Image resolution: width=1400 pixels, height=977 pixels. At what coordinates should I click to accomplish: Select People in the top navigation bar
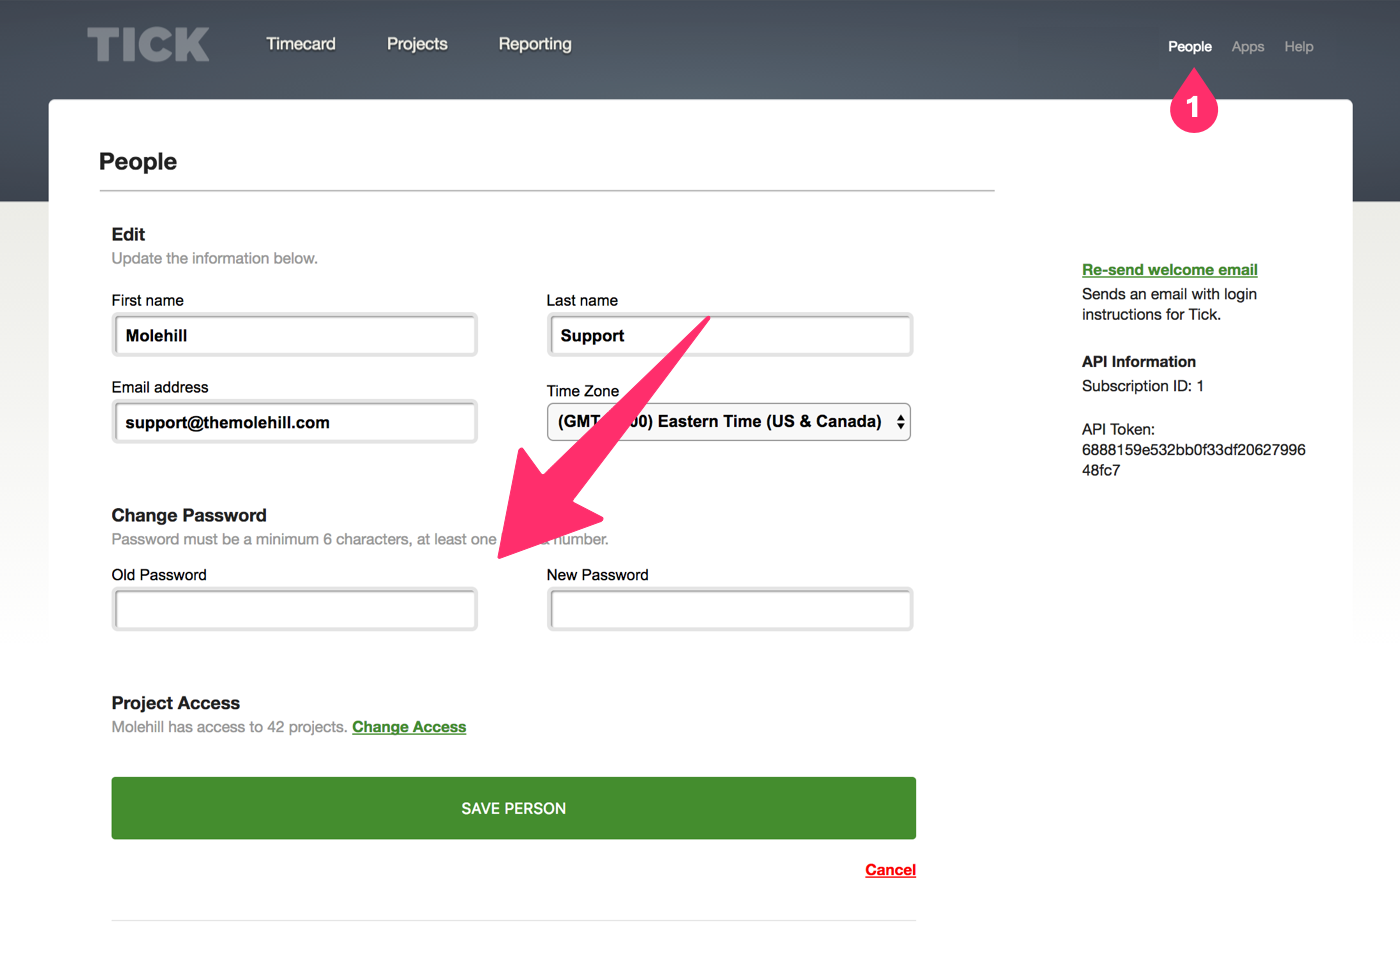1189,47
